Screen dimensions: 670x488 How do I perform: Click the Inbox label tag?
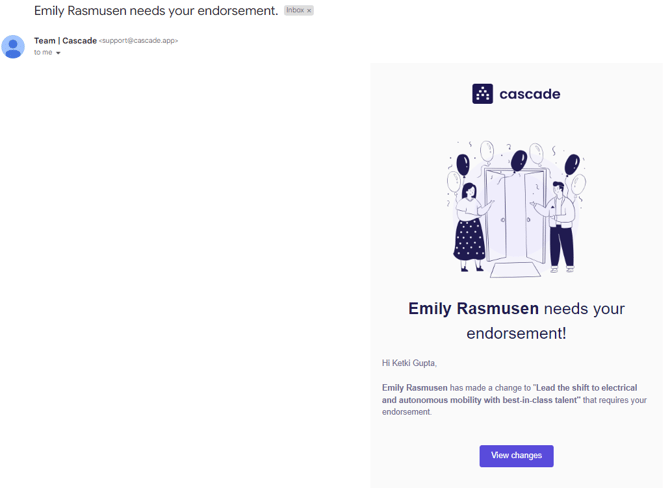[x=295, y=11]
